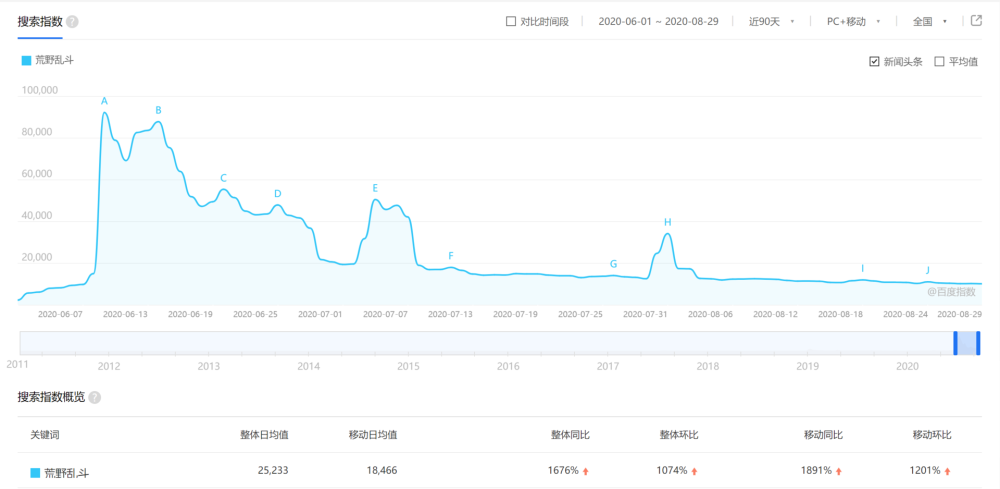Open the 近90天 time range dropdown

(x=772, y=21)
